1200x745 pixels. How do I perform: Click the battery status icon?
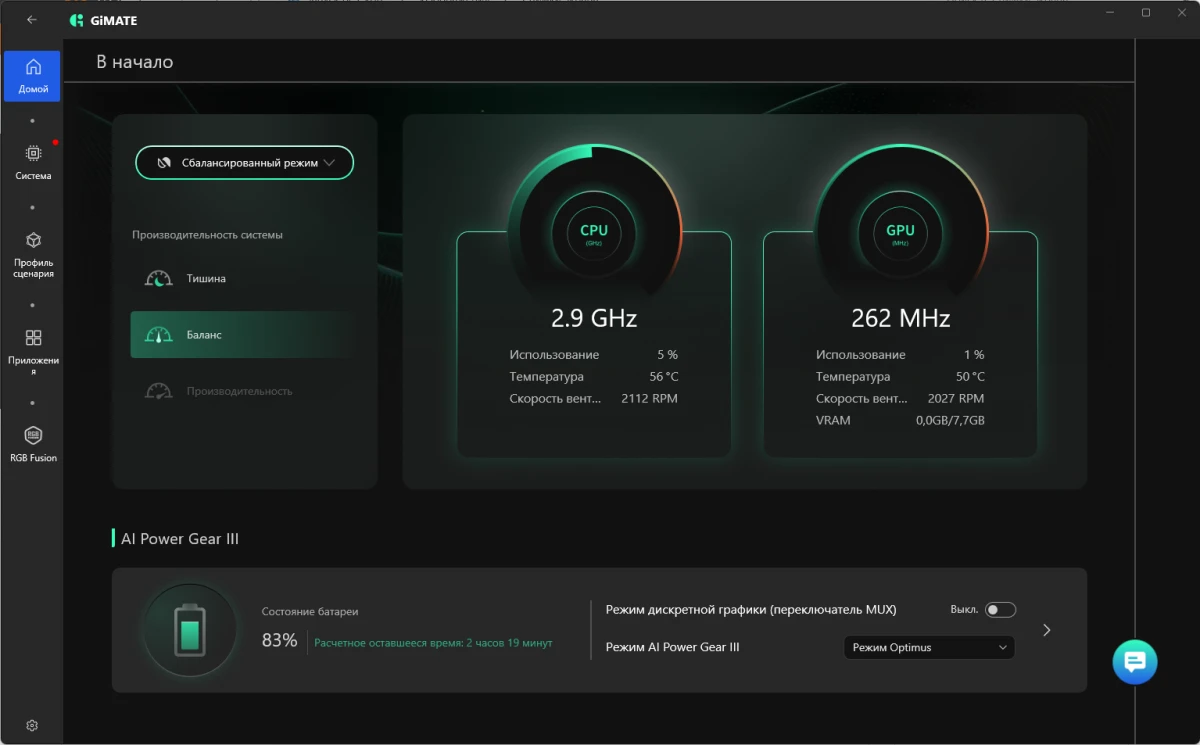coord(190,630)
